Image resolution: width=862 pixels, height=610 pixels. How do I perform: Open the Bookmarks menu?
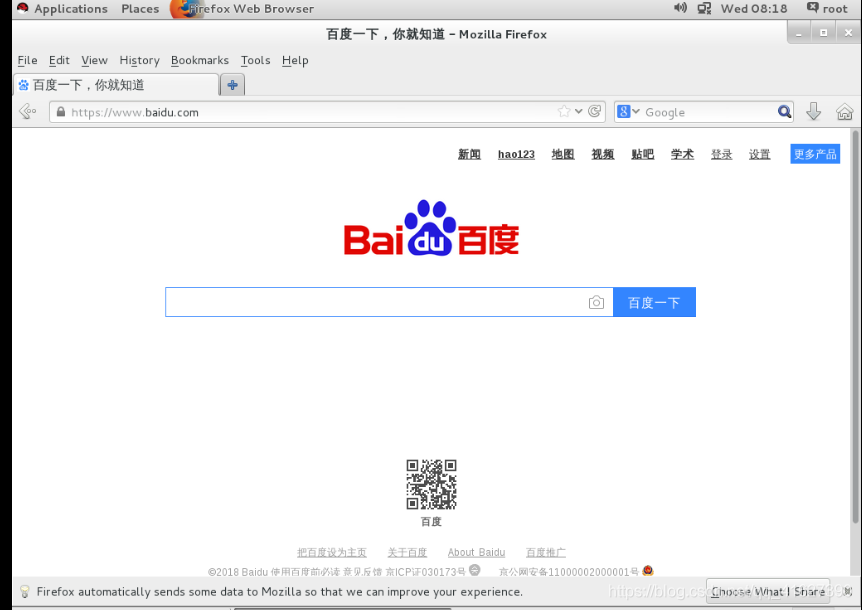point(200,60)
